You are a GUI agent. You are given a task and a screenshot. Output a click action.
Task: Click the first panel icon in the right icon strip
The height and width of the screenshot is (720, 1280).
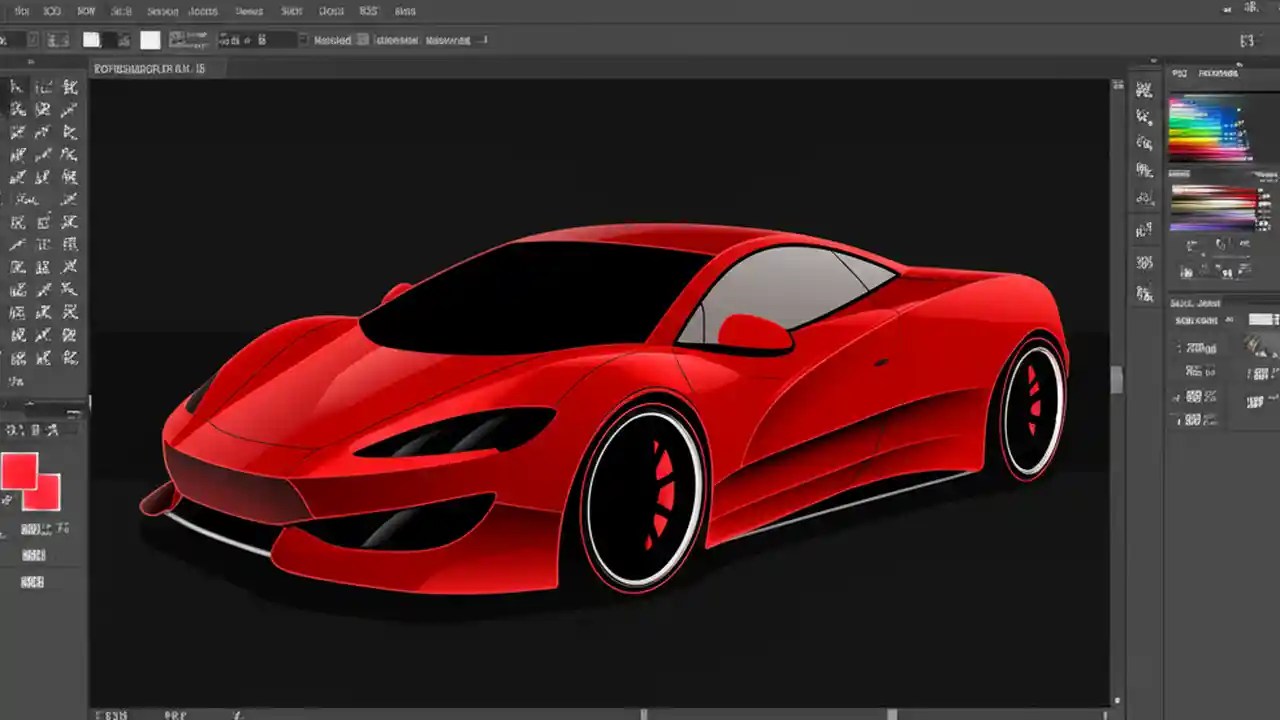pos(1142,88)
